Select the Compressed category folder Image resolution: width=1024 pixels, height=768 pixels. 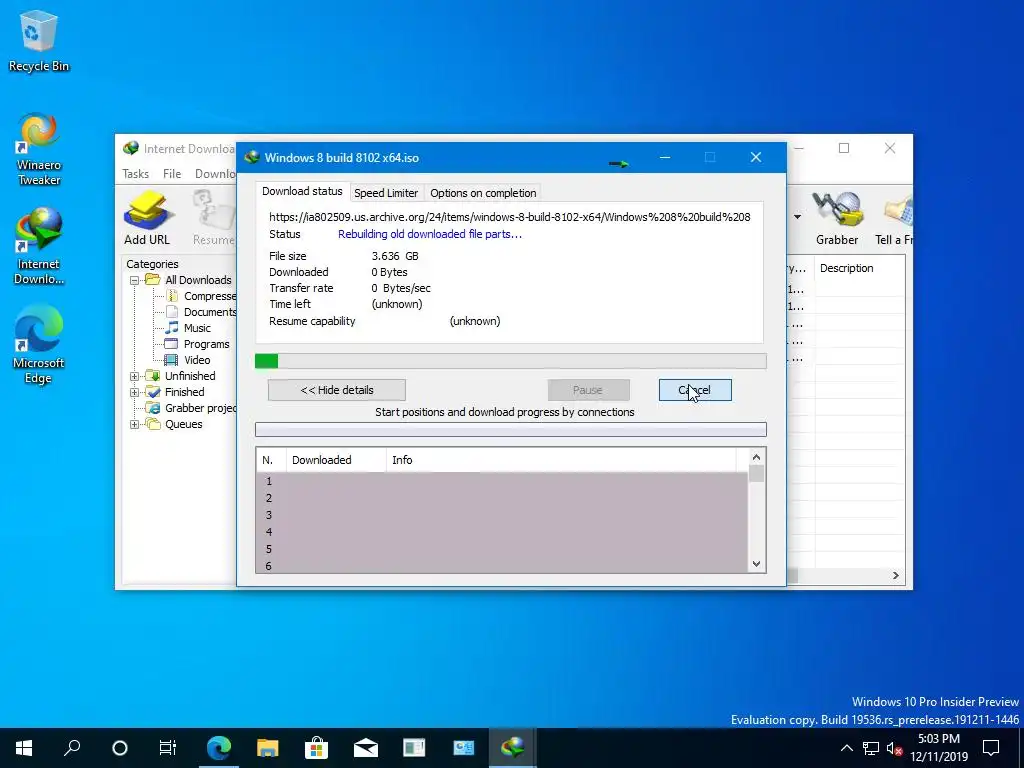coord(201,296)
